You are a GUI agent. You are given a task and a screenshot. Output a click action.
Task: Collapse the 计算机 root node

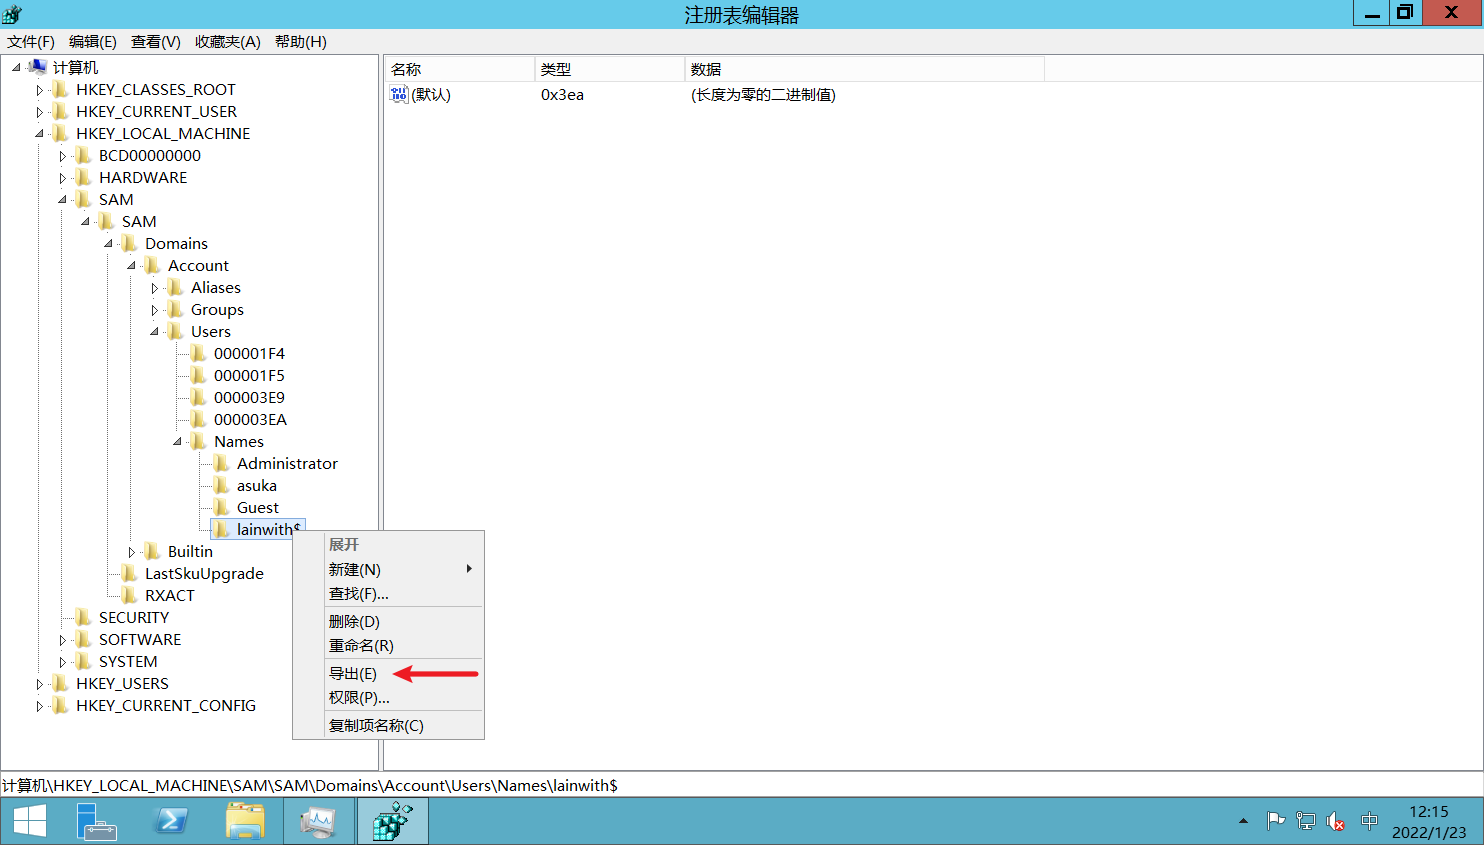(16, 67)
